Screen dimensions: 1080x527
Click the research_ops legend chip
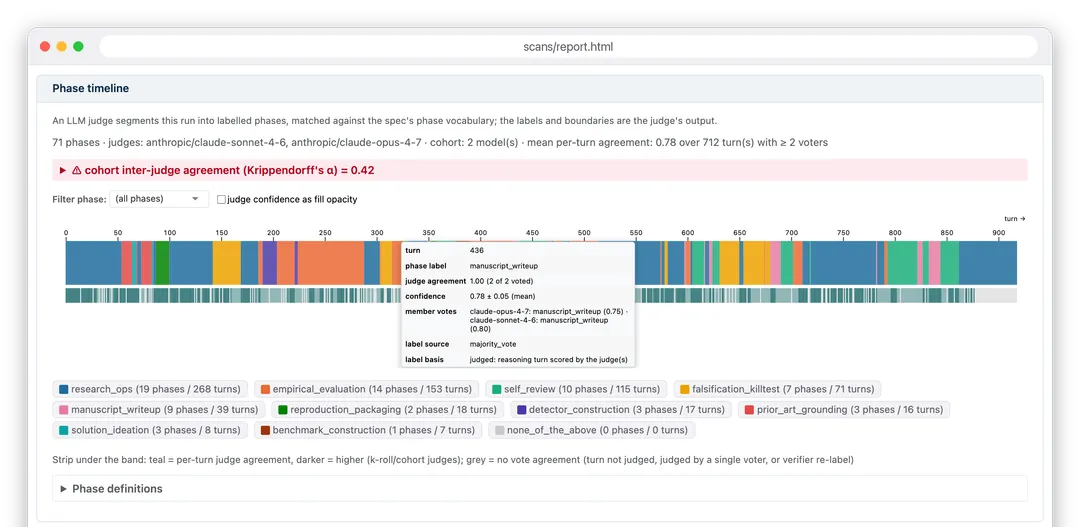point(151,389)
